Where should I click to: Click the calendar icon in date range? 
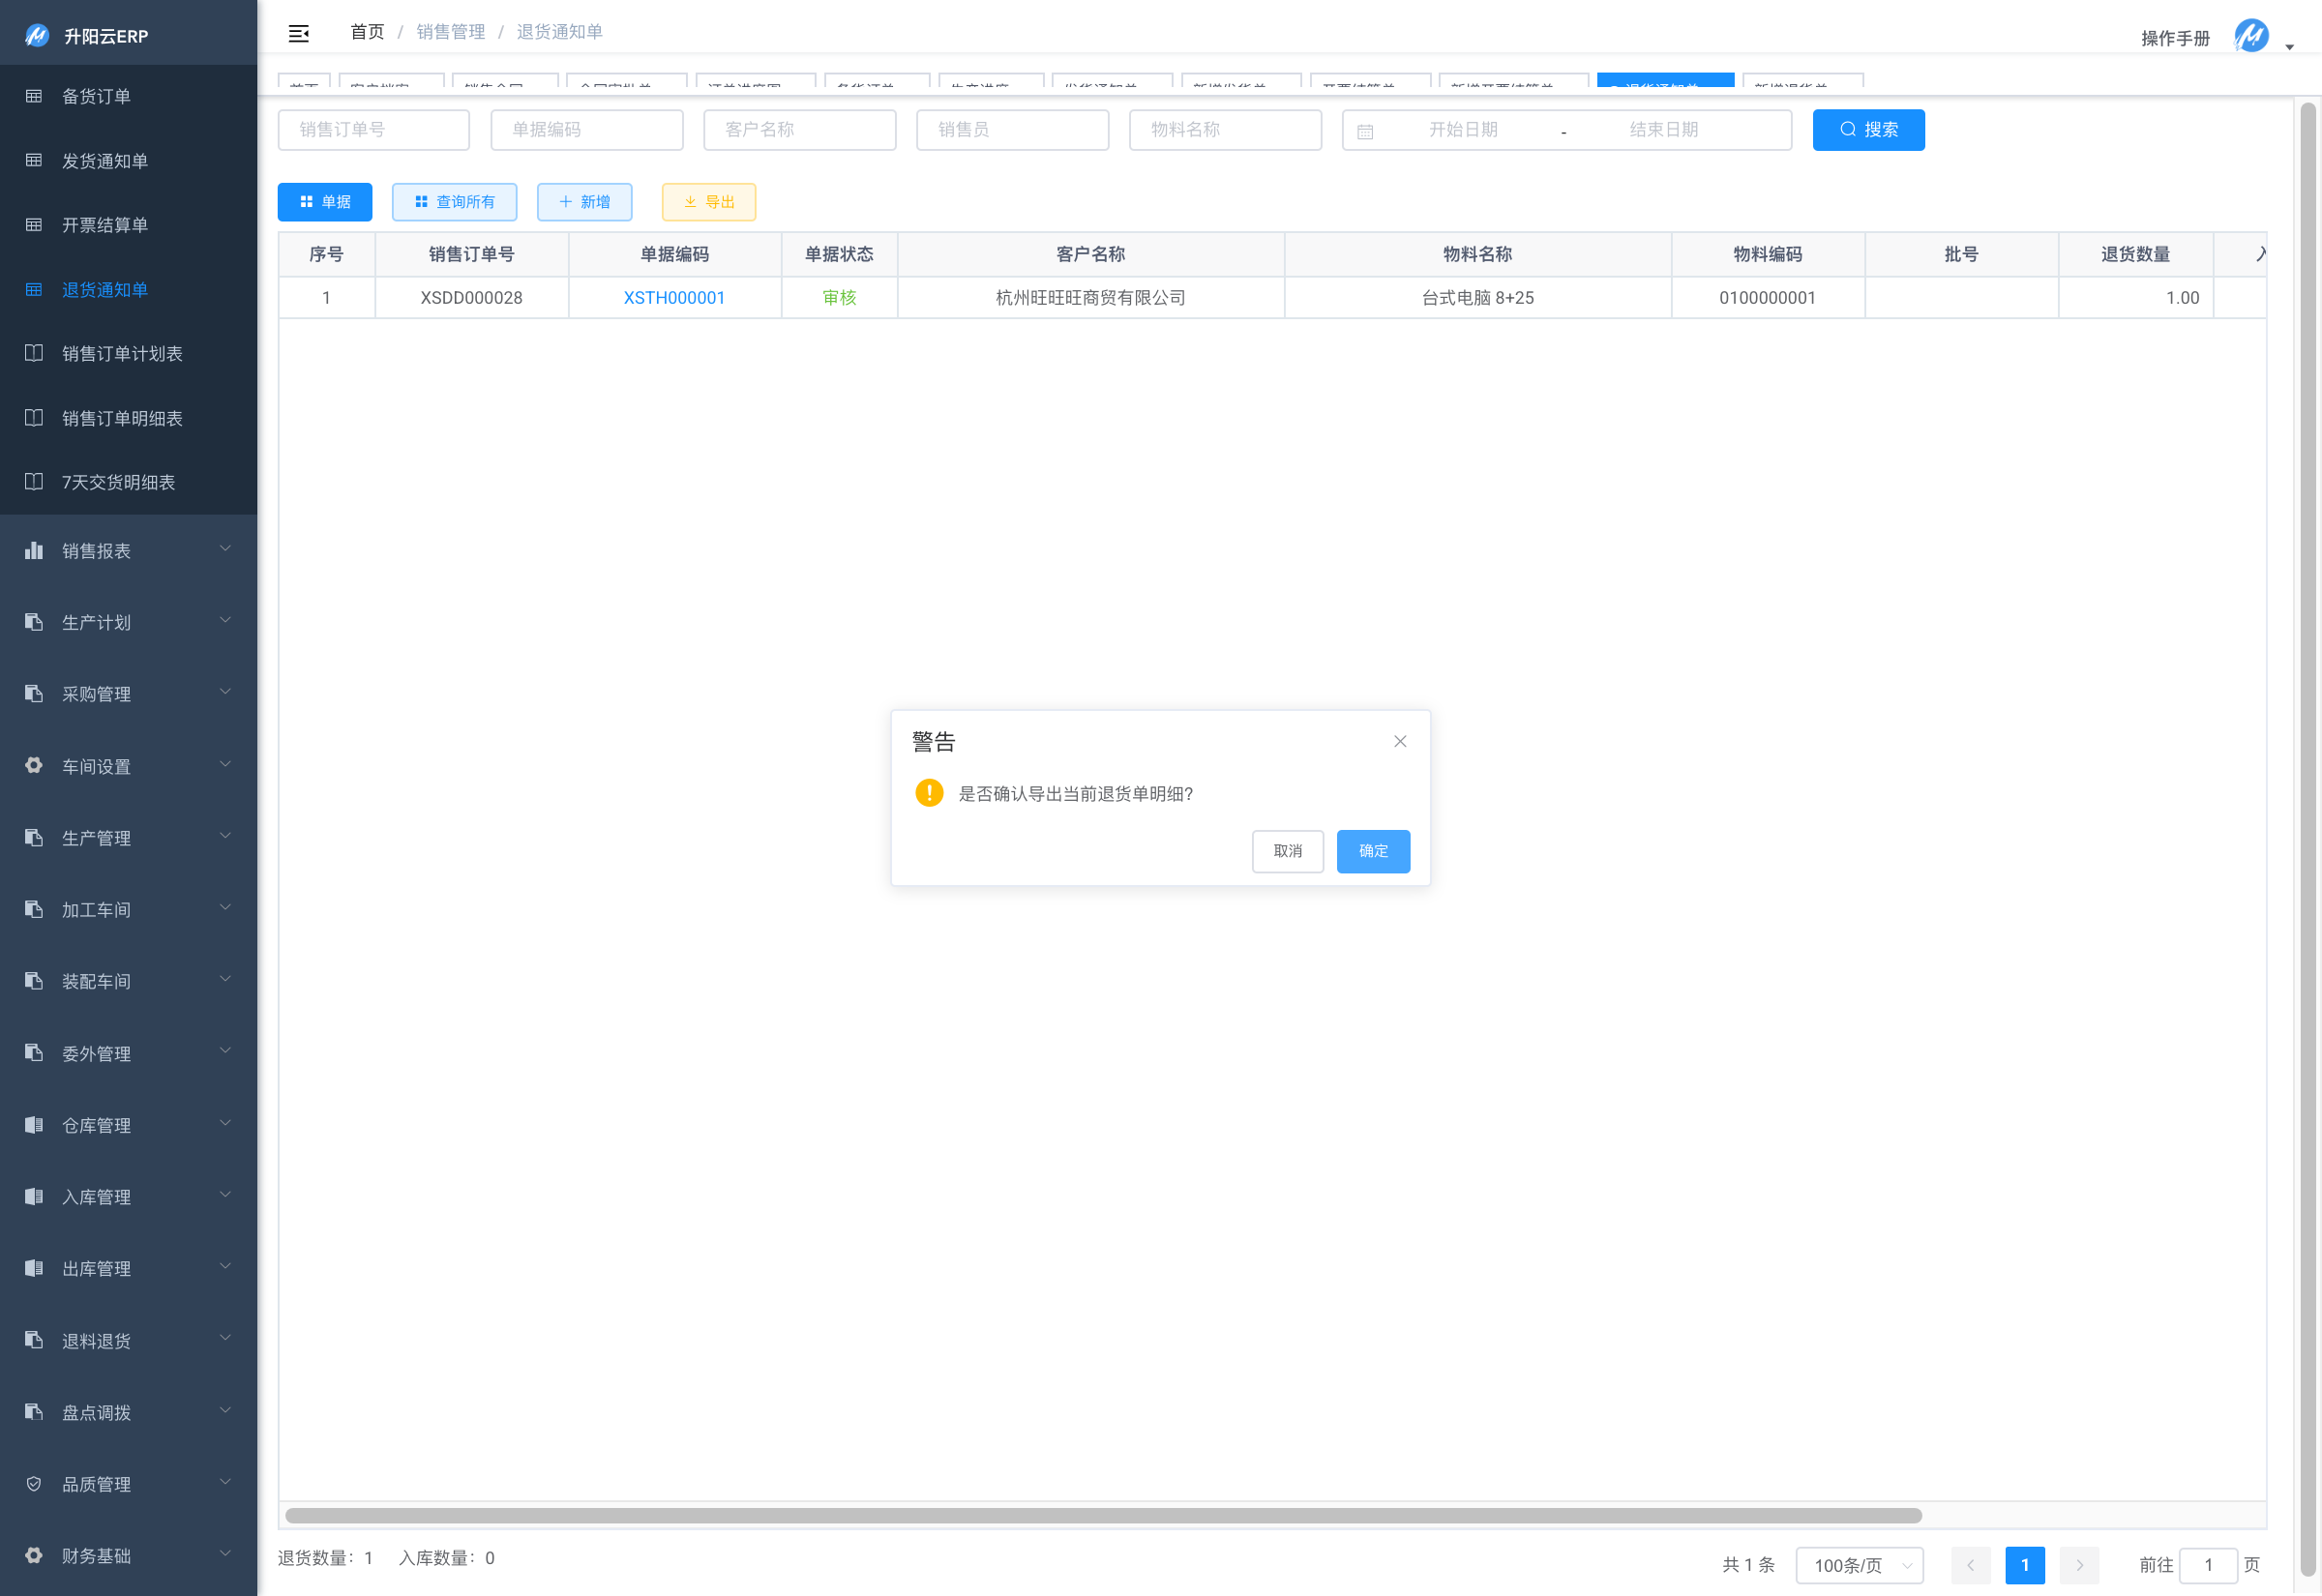(1365, 131)
